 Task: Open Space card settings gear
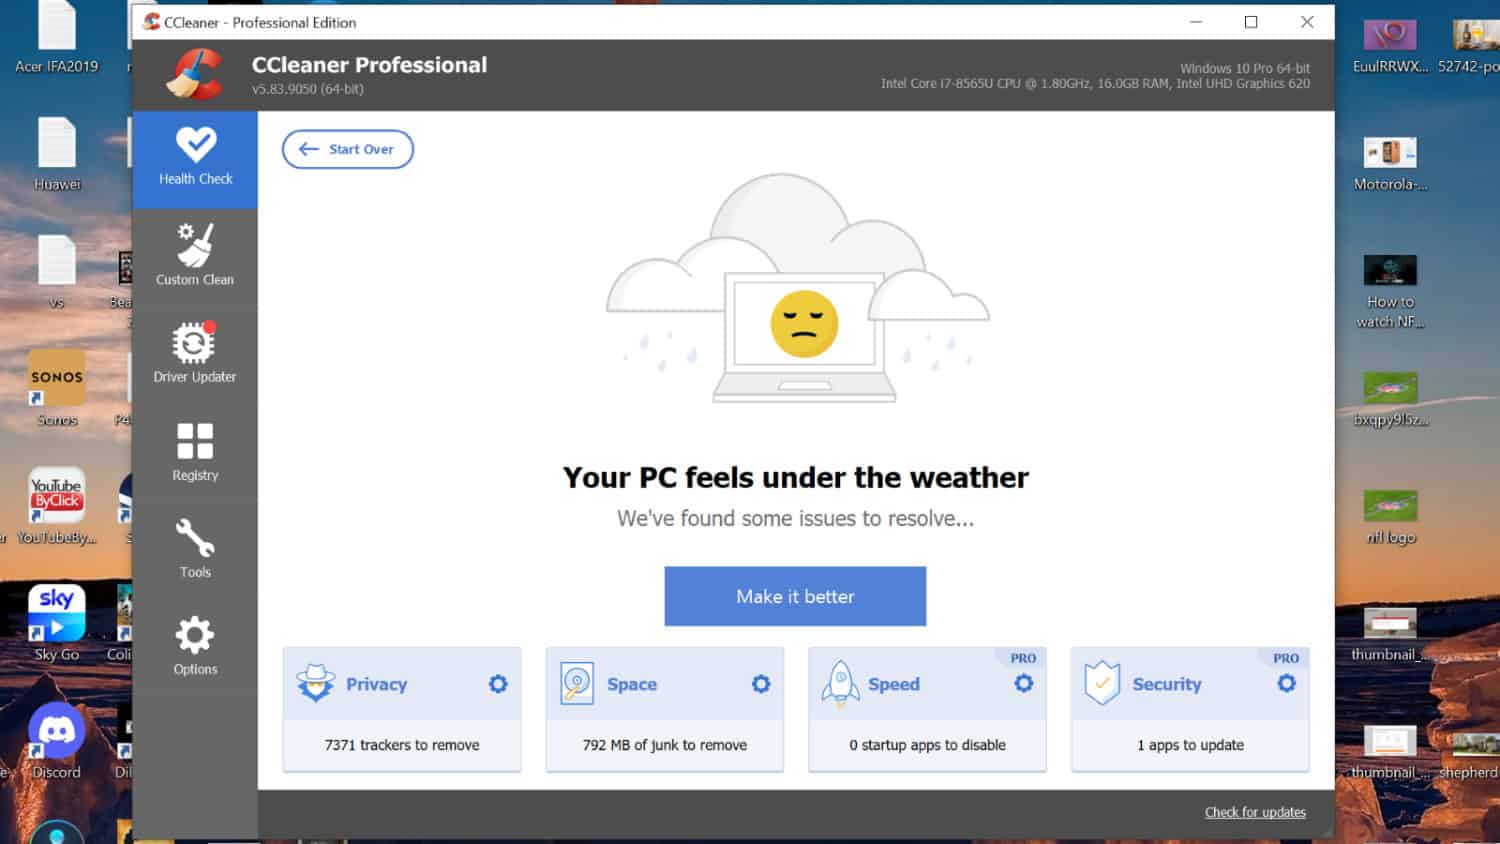click(x=761, y=684)
